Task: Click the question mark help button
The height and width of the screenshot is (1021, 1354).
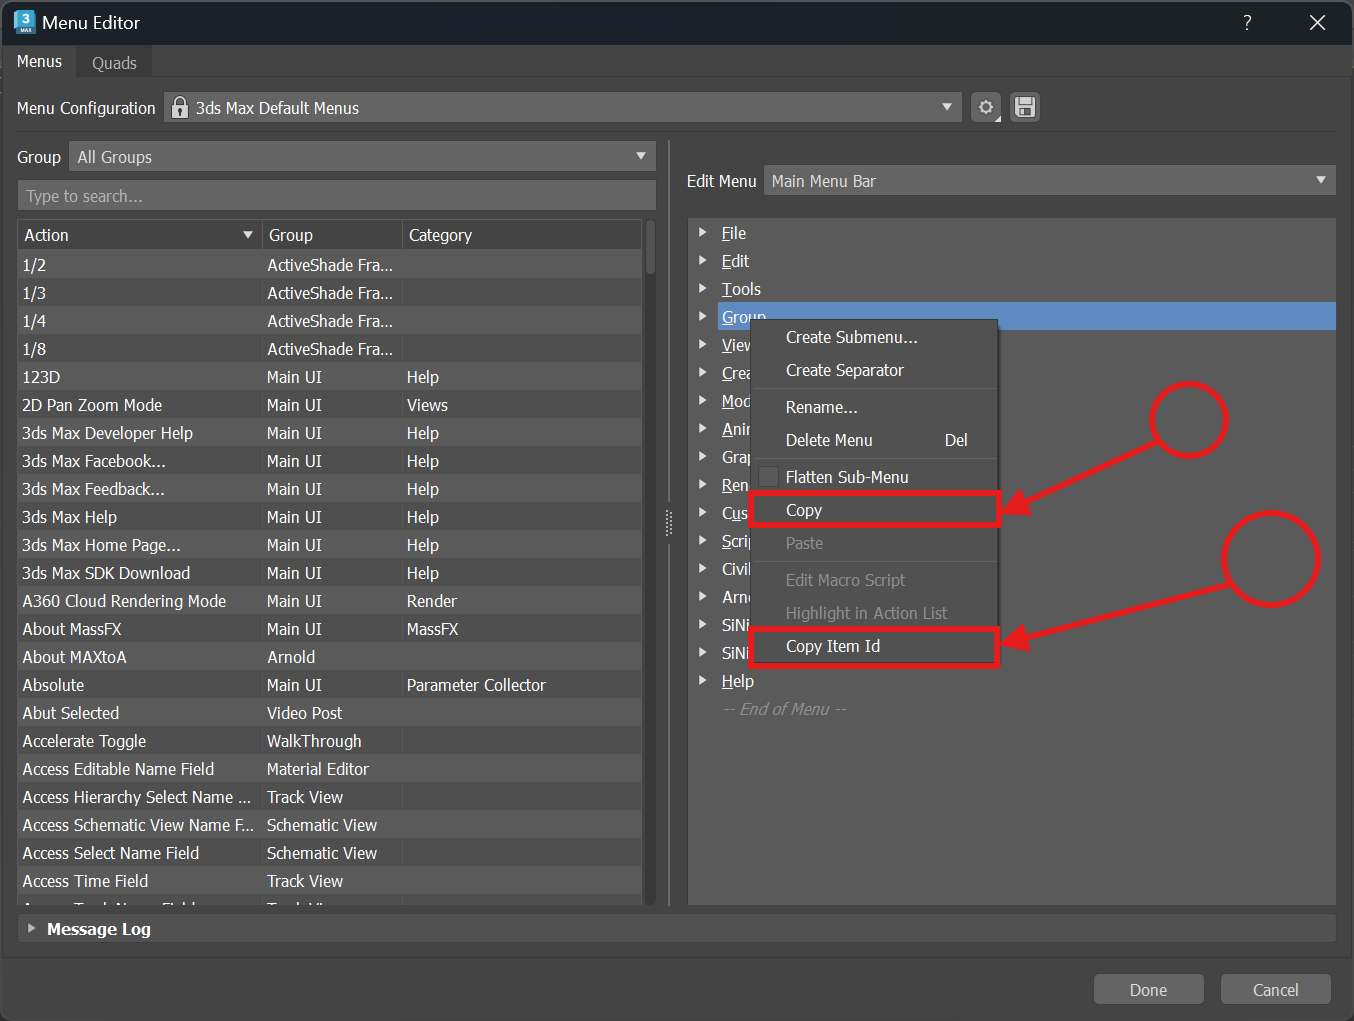Action: tap(1247, 22)
